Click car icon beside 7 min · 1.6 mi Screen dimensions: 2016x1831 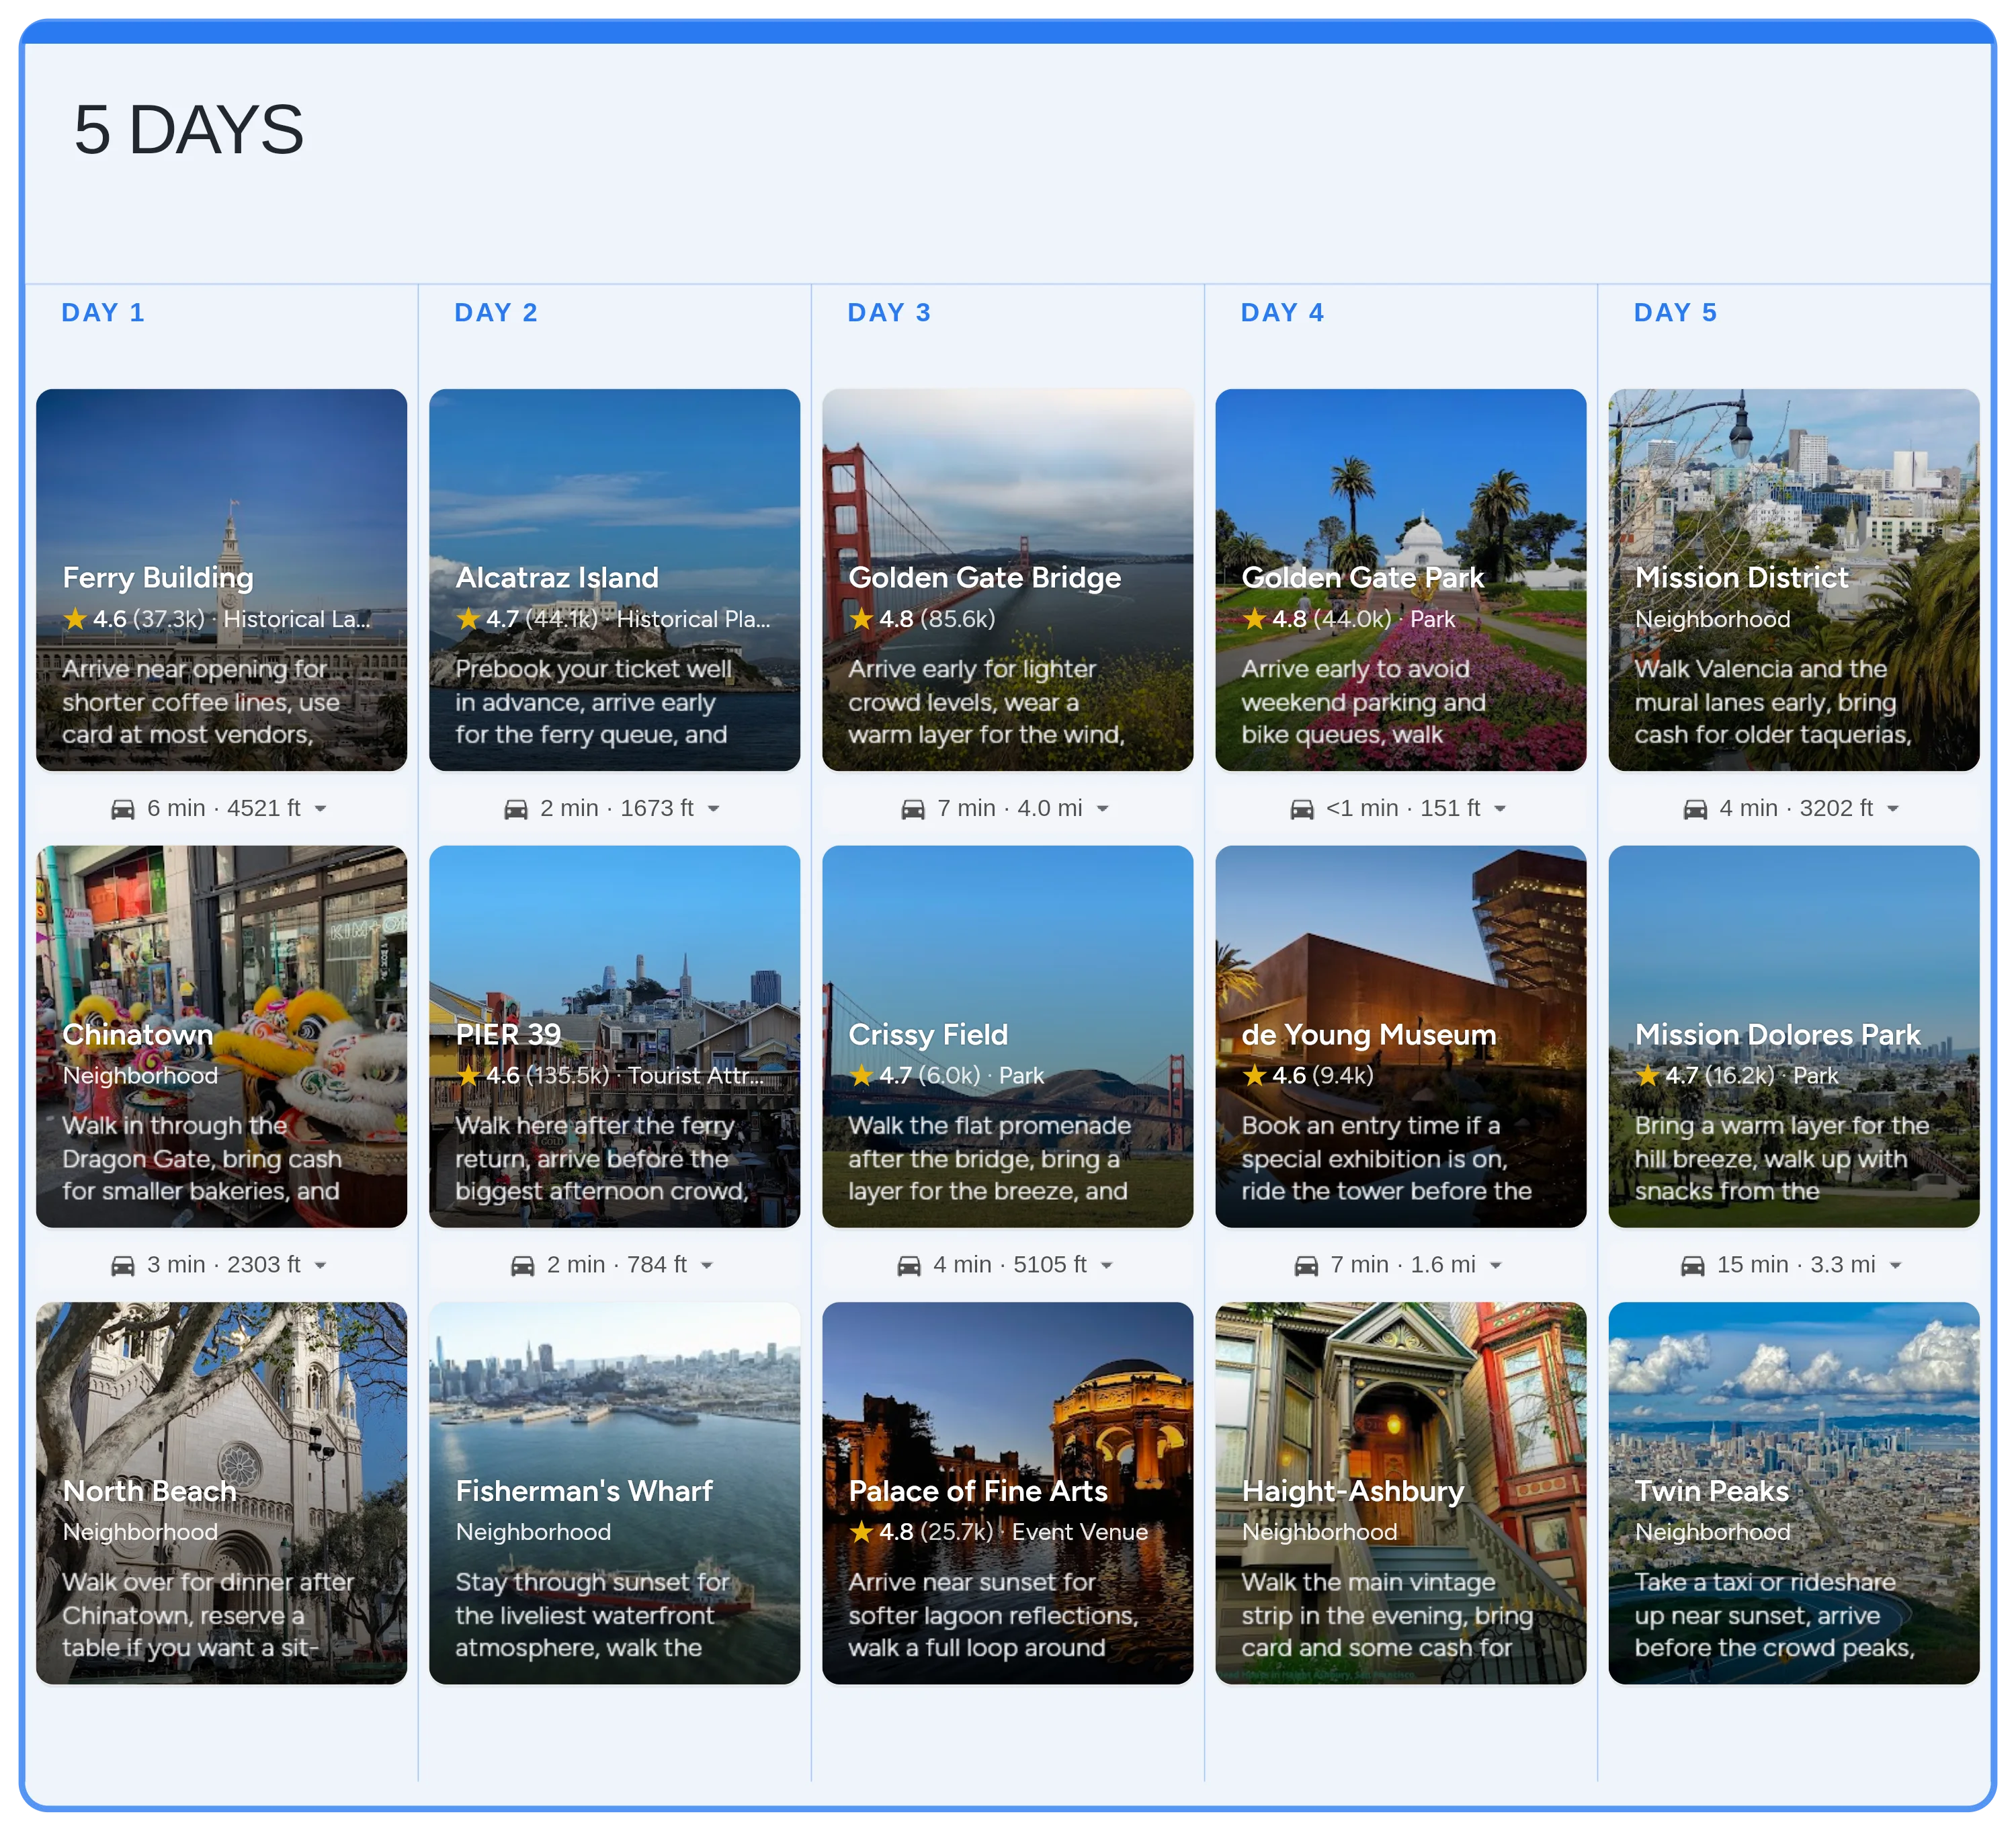tap(1306, 1265)
